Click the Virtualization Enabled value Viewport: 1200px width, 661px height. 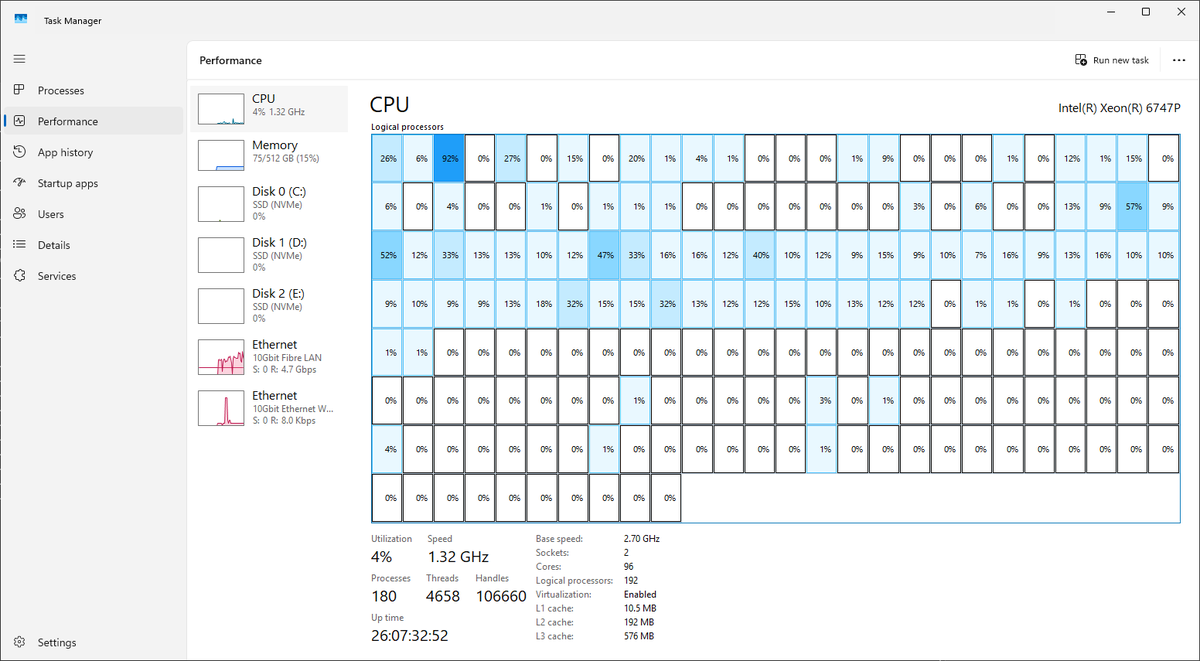[640, 594]
